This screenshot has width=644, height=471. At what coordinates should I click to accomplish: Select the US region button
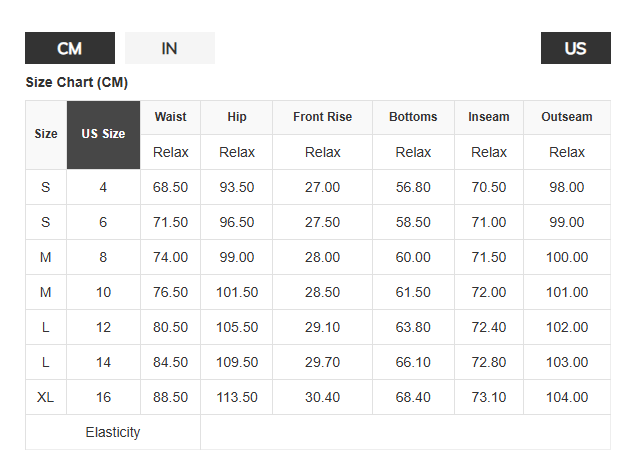[575, 48]
